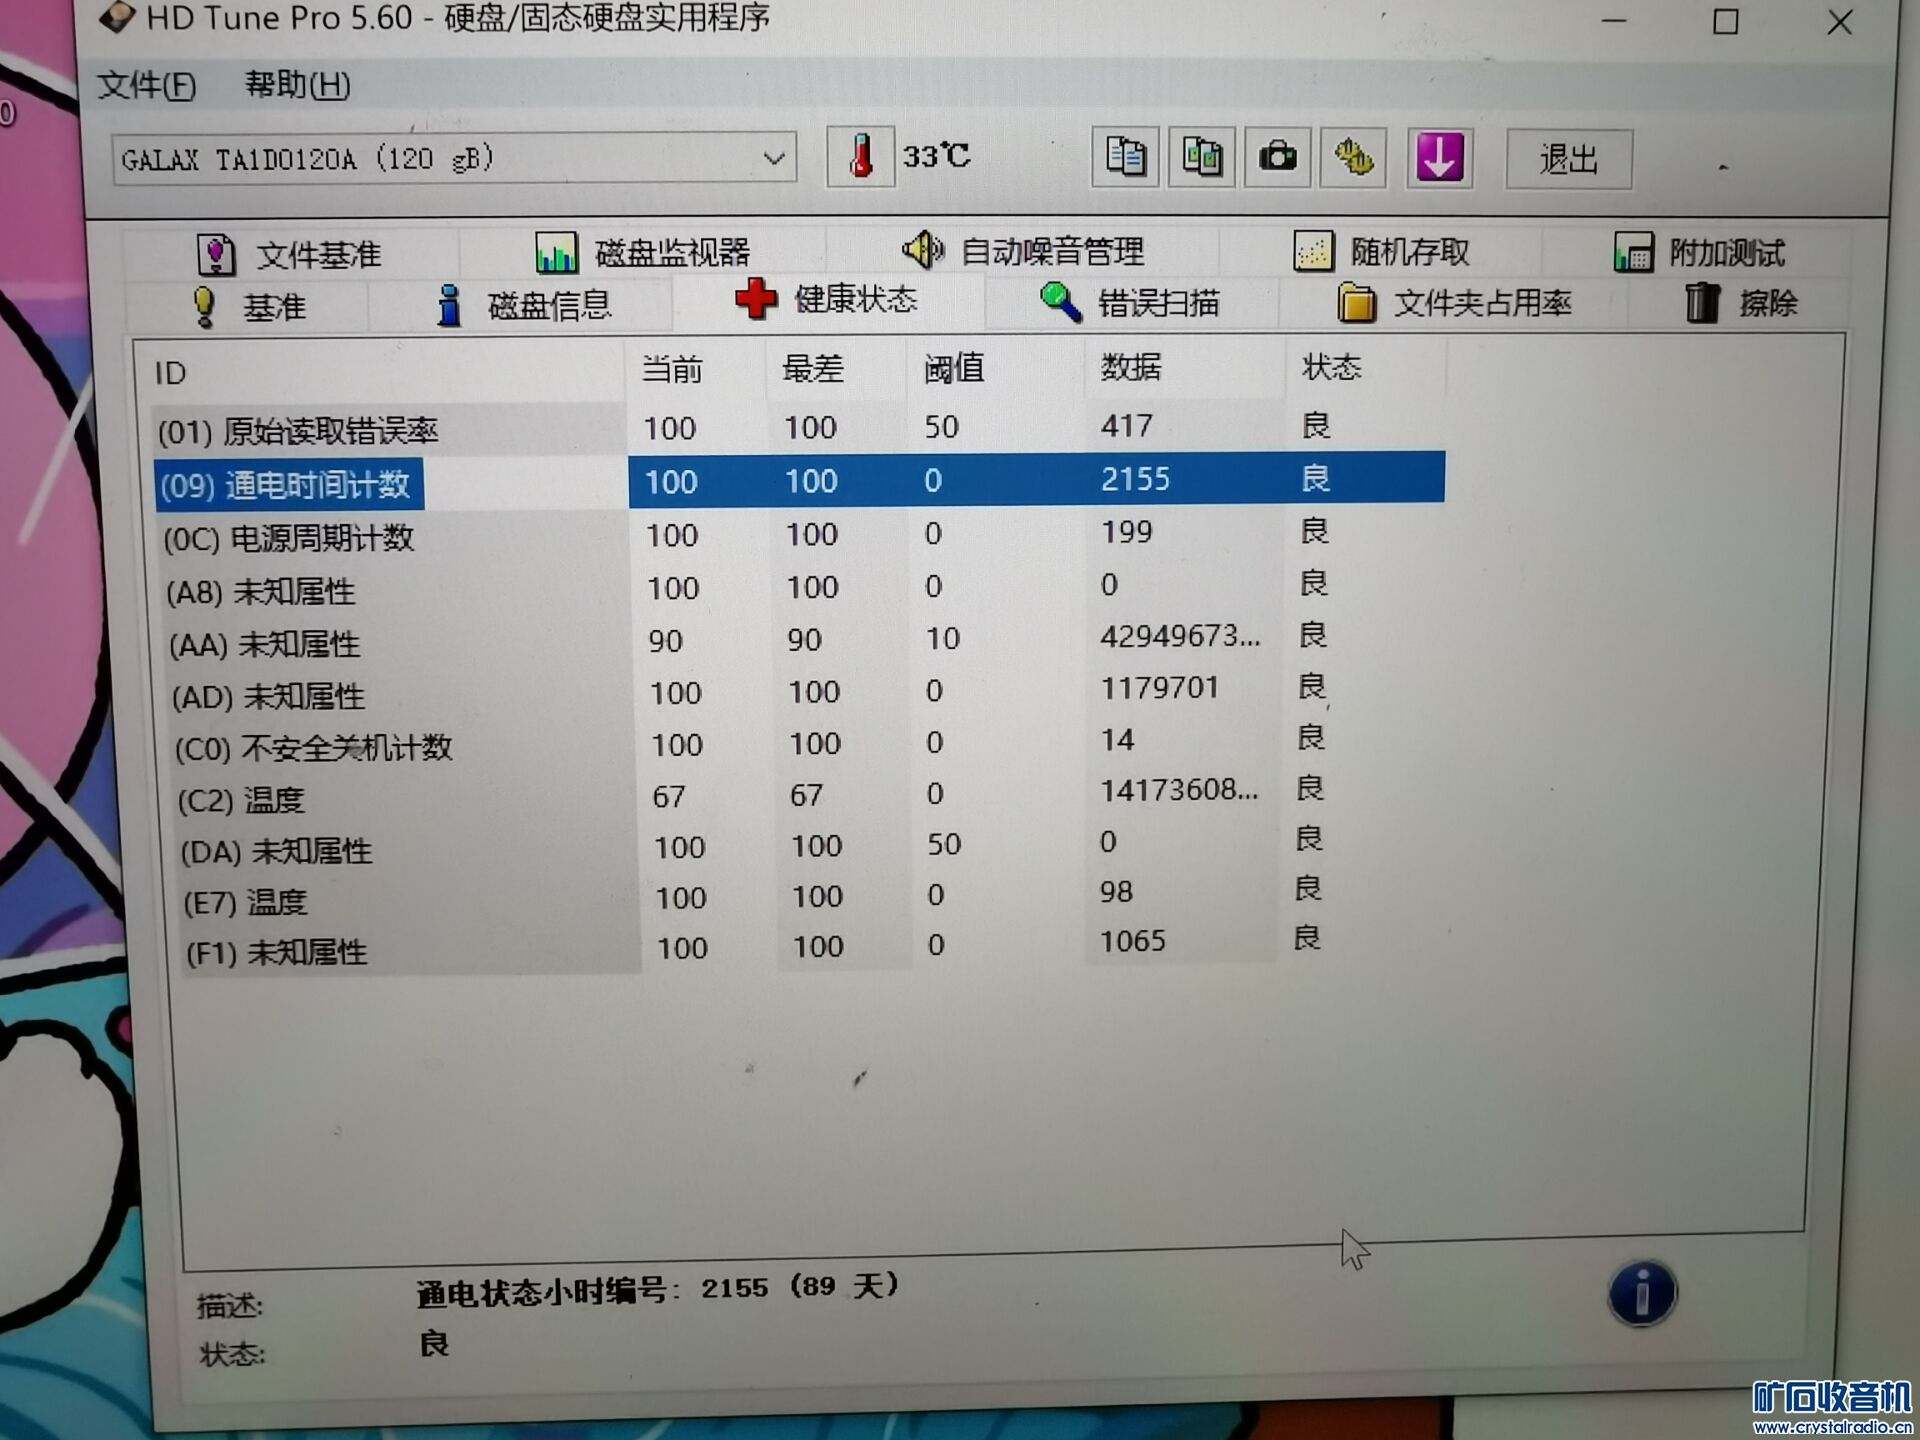
Task: Switch to 文件夹占用率 tab
Action: (1455, 302)
